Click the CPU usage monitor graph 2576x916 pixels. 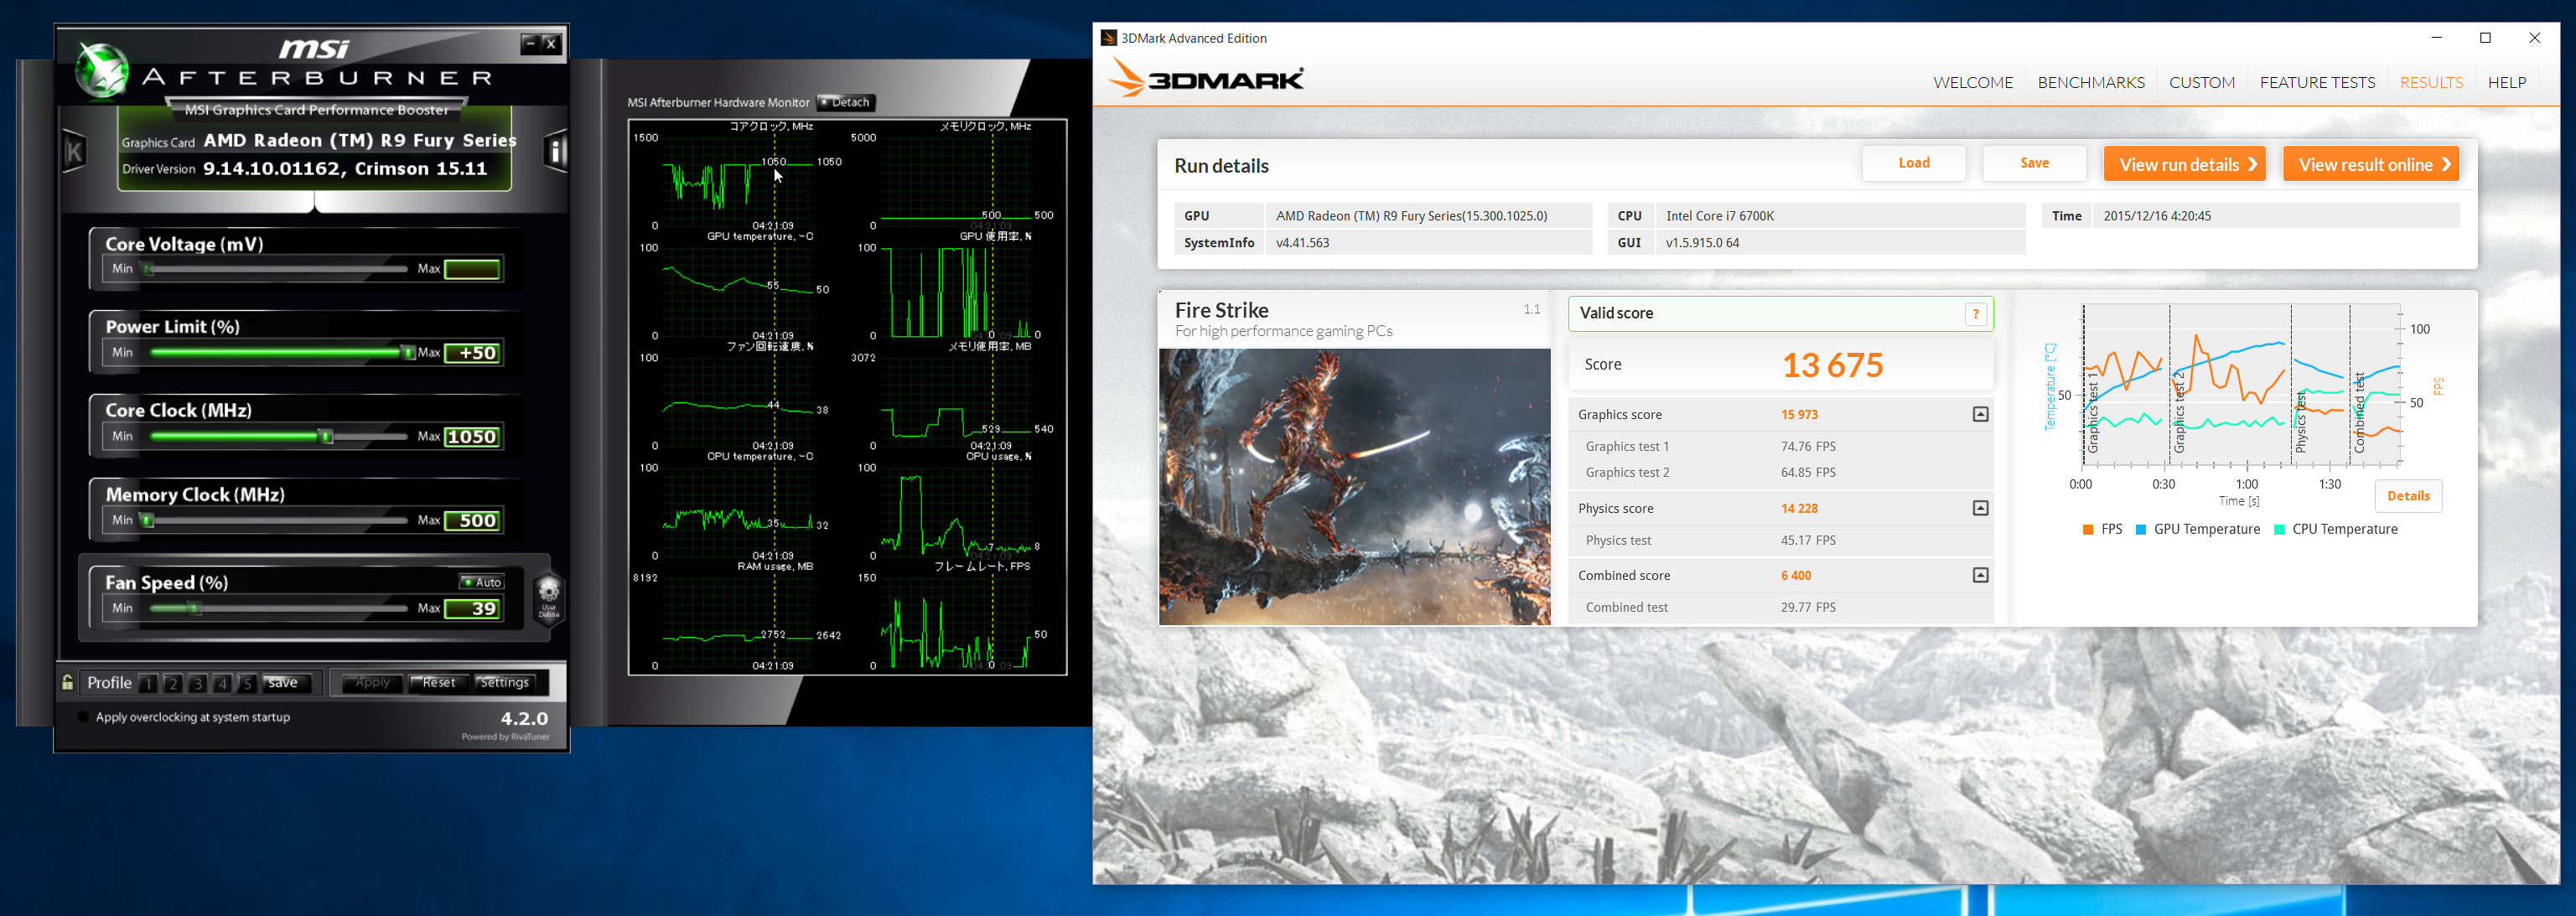pyautogui.click(x=955, y=511)
